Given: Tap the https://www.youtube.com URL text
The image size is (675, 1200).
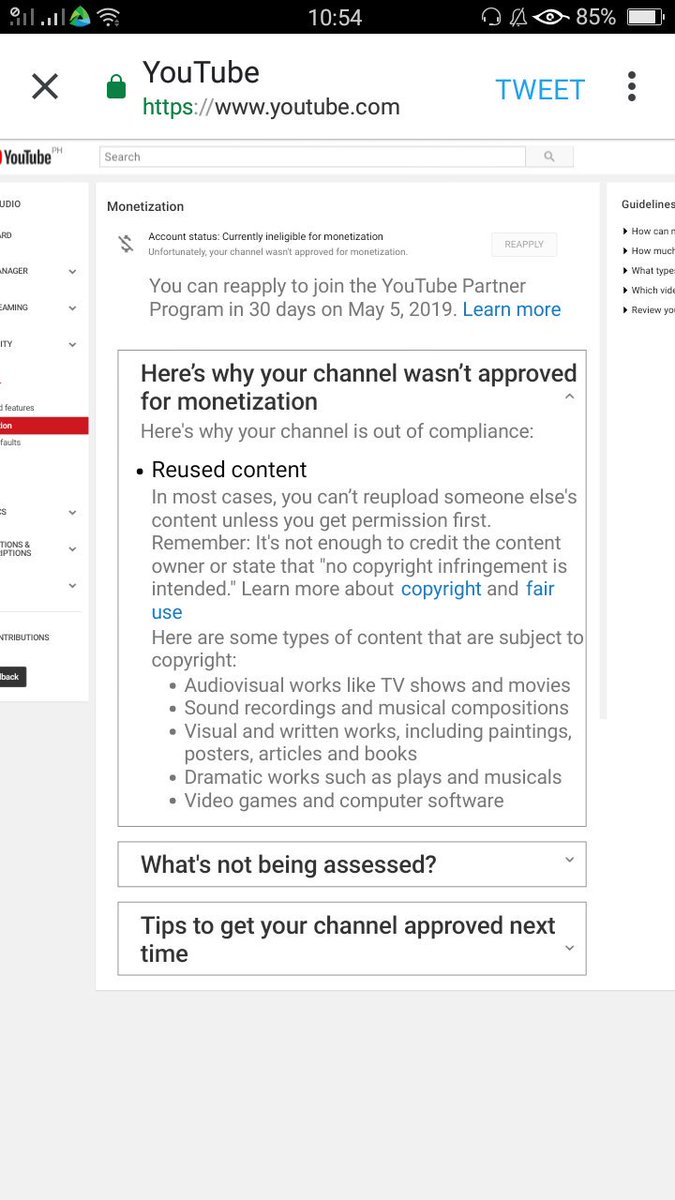Looking at the screenshot, I should [271, 107].
